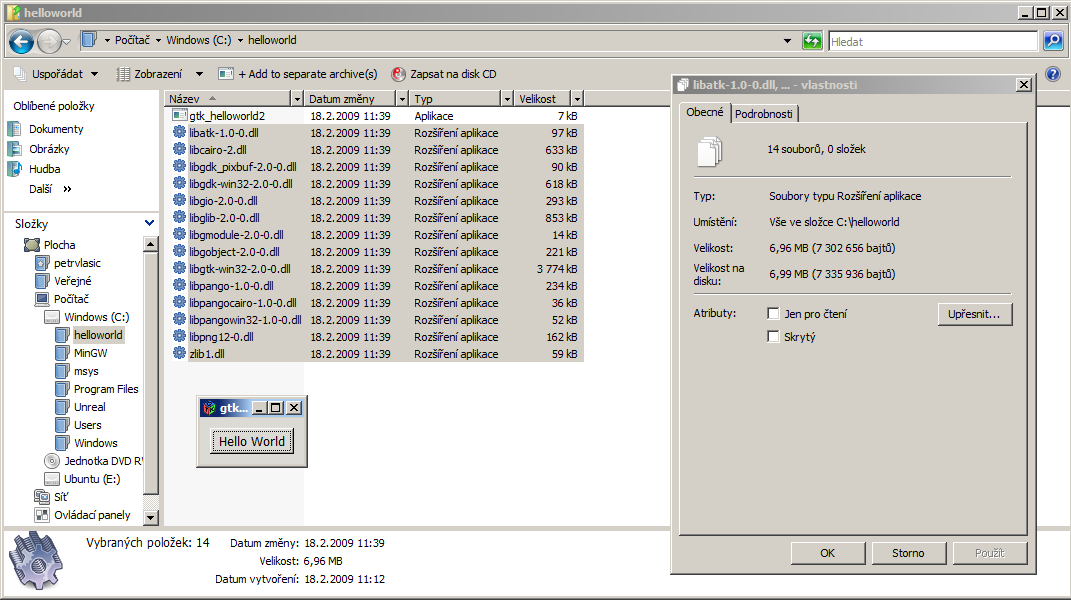1071x600 pixels.
Task: Open Help with the blue question mark icon
Action: point(1053,74)
